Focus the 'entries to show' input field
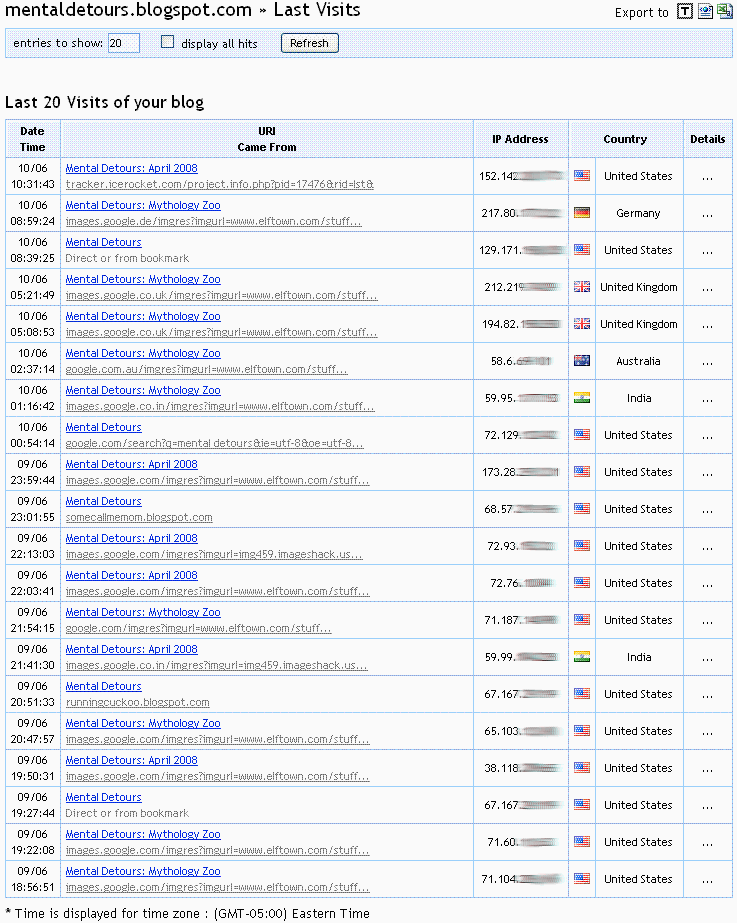Image resolution: width=737 pixels, height=923 pixels. pos(124,43)
